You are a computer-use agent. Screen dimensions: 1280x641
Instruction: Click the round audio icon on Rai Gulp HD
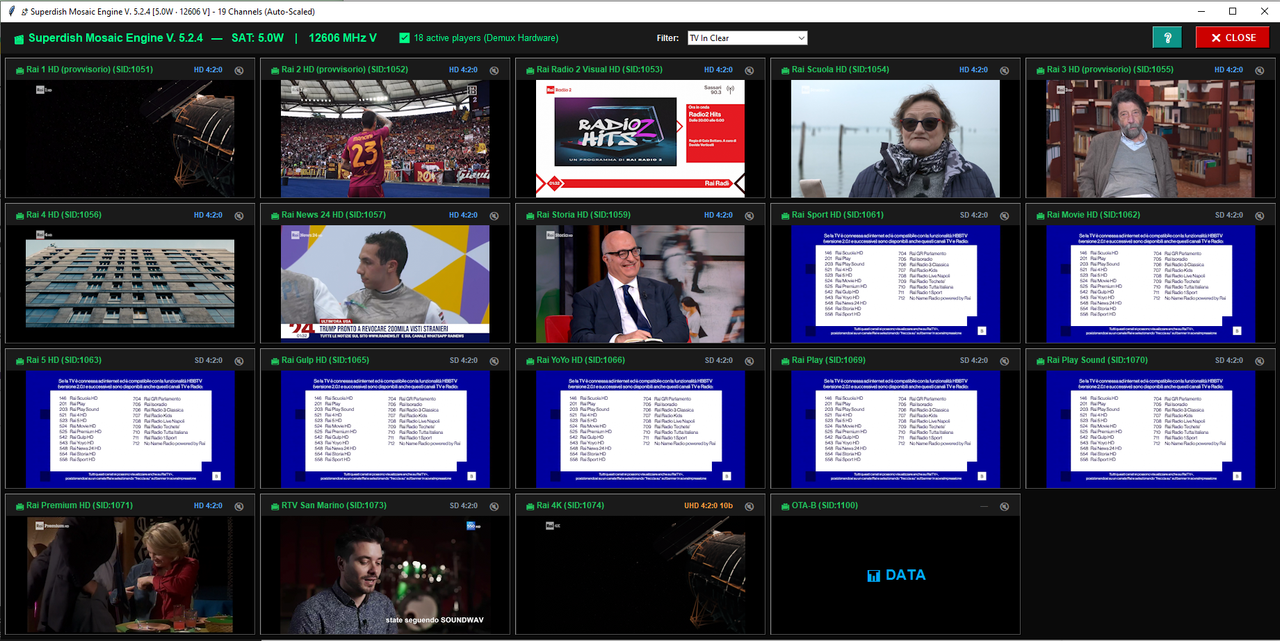pyautogui.click(x=494, y=360)
